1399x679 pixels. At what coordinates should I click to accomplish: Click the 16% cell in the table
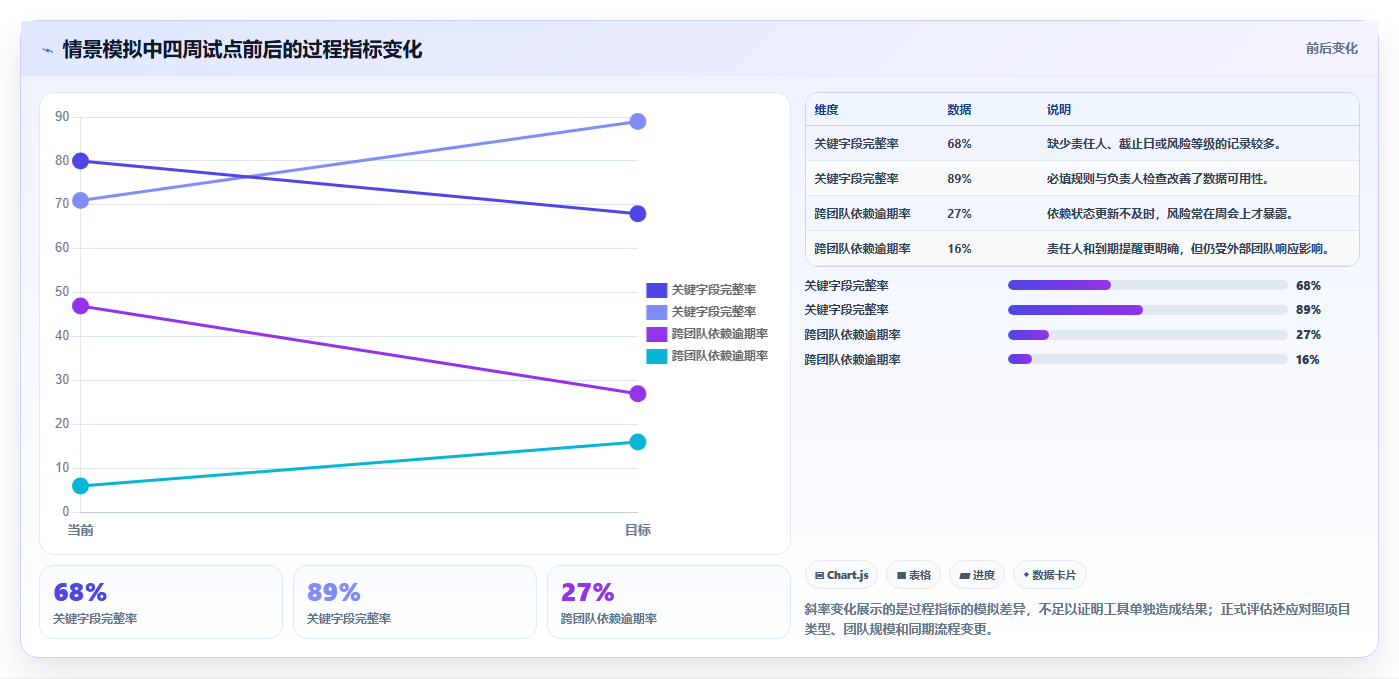tap(959, 249)
